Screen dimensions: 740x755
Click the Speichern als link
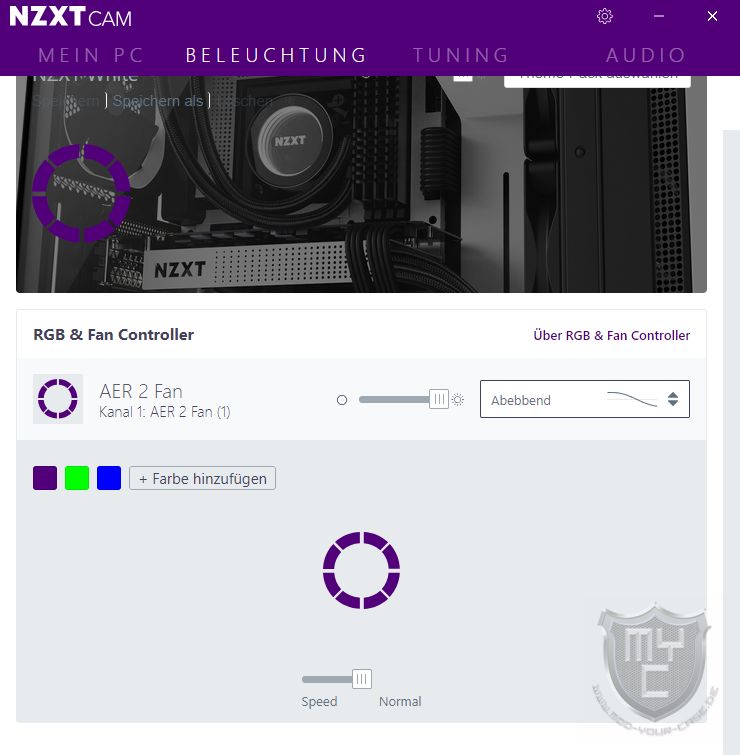[x=157, y=101]
